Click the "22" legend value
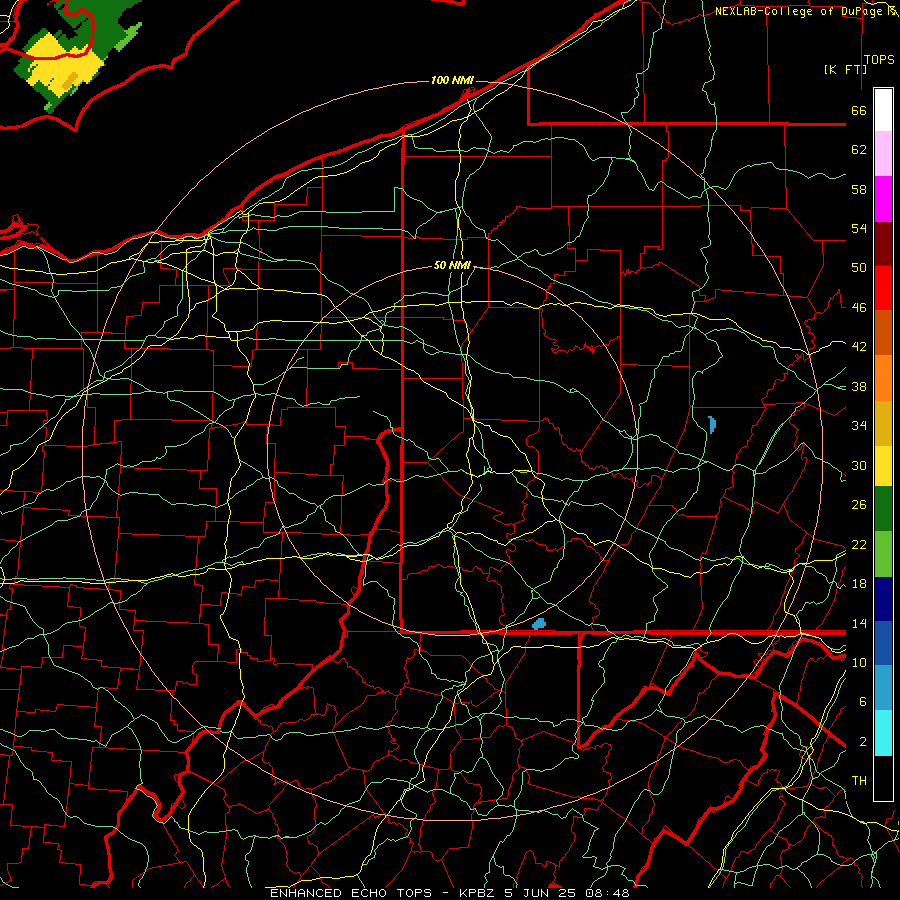 859,544
